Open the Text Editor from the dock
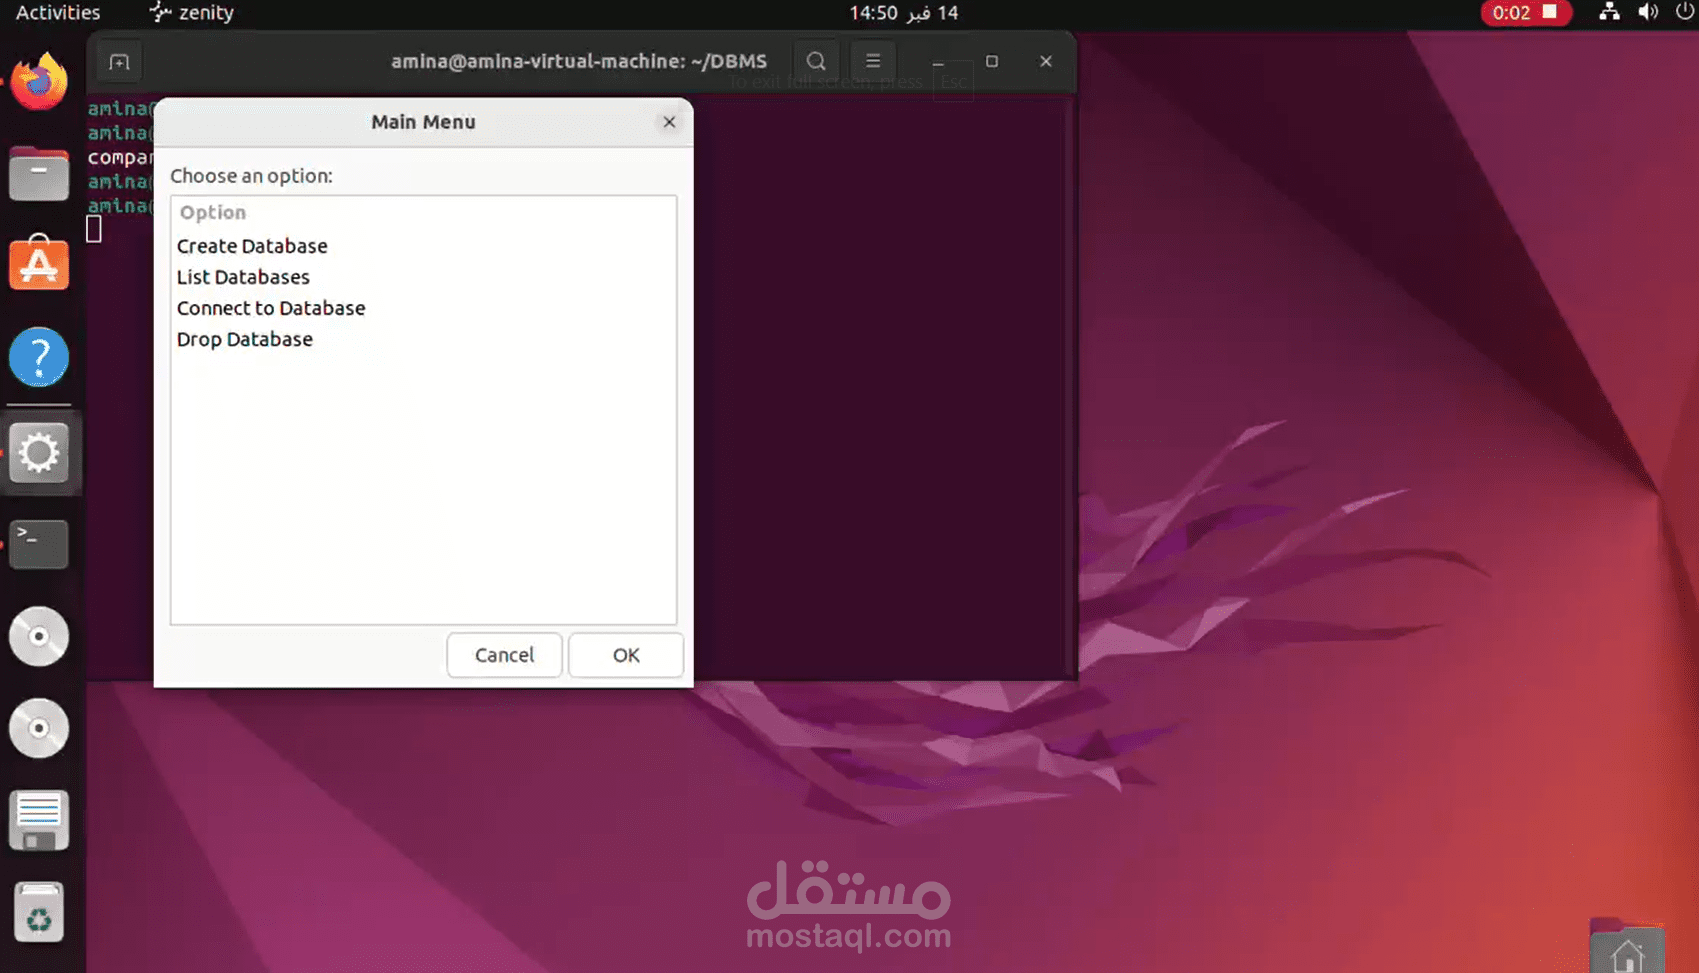 (39, 820)
